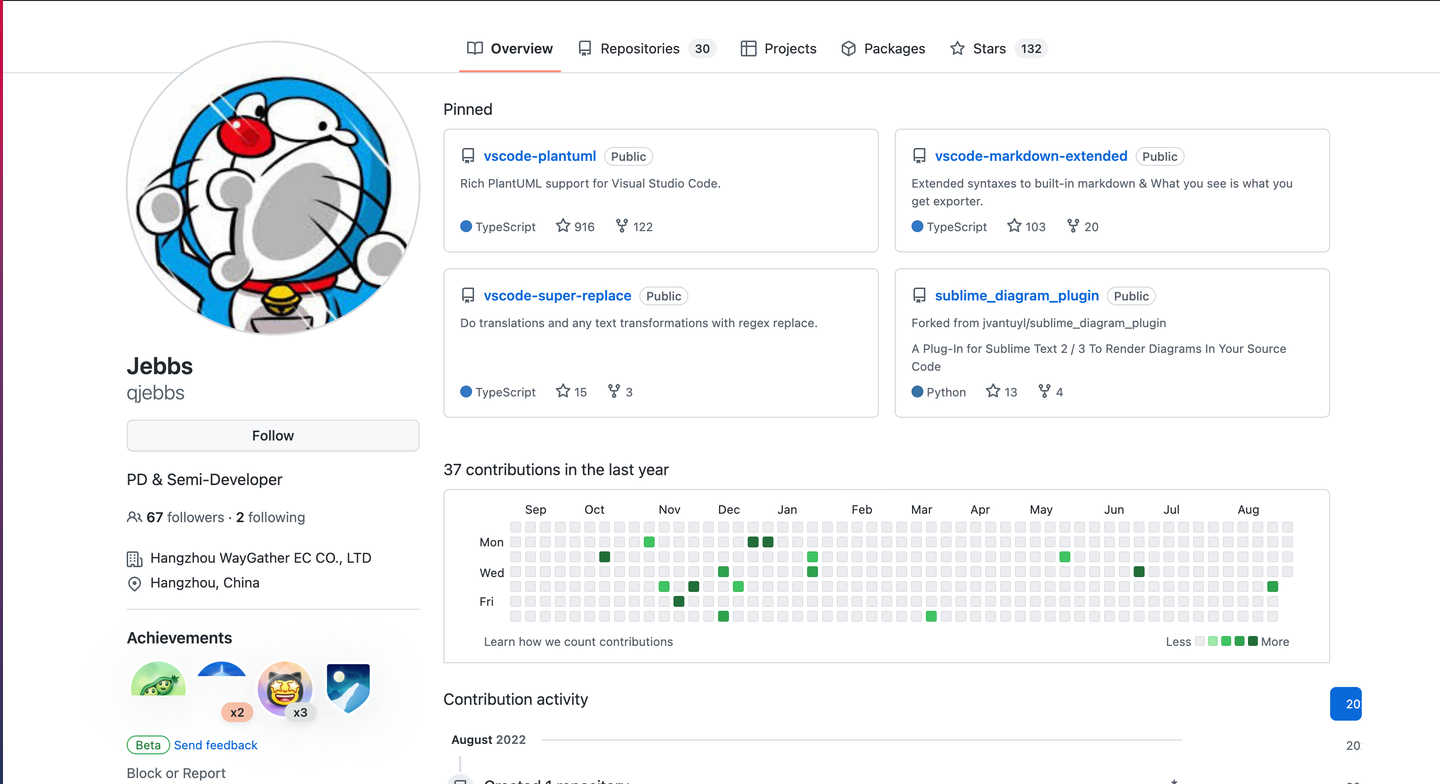This screenshot has height=784, width=1440.
Task: Open the Pair Extraordinaire peas achievement badge
Action: 158,678
